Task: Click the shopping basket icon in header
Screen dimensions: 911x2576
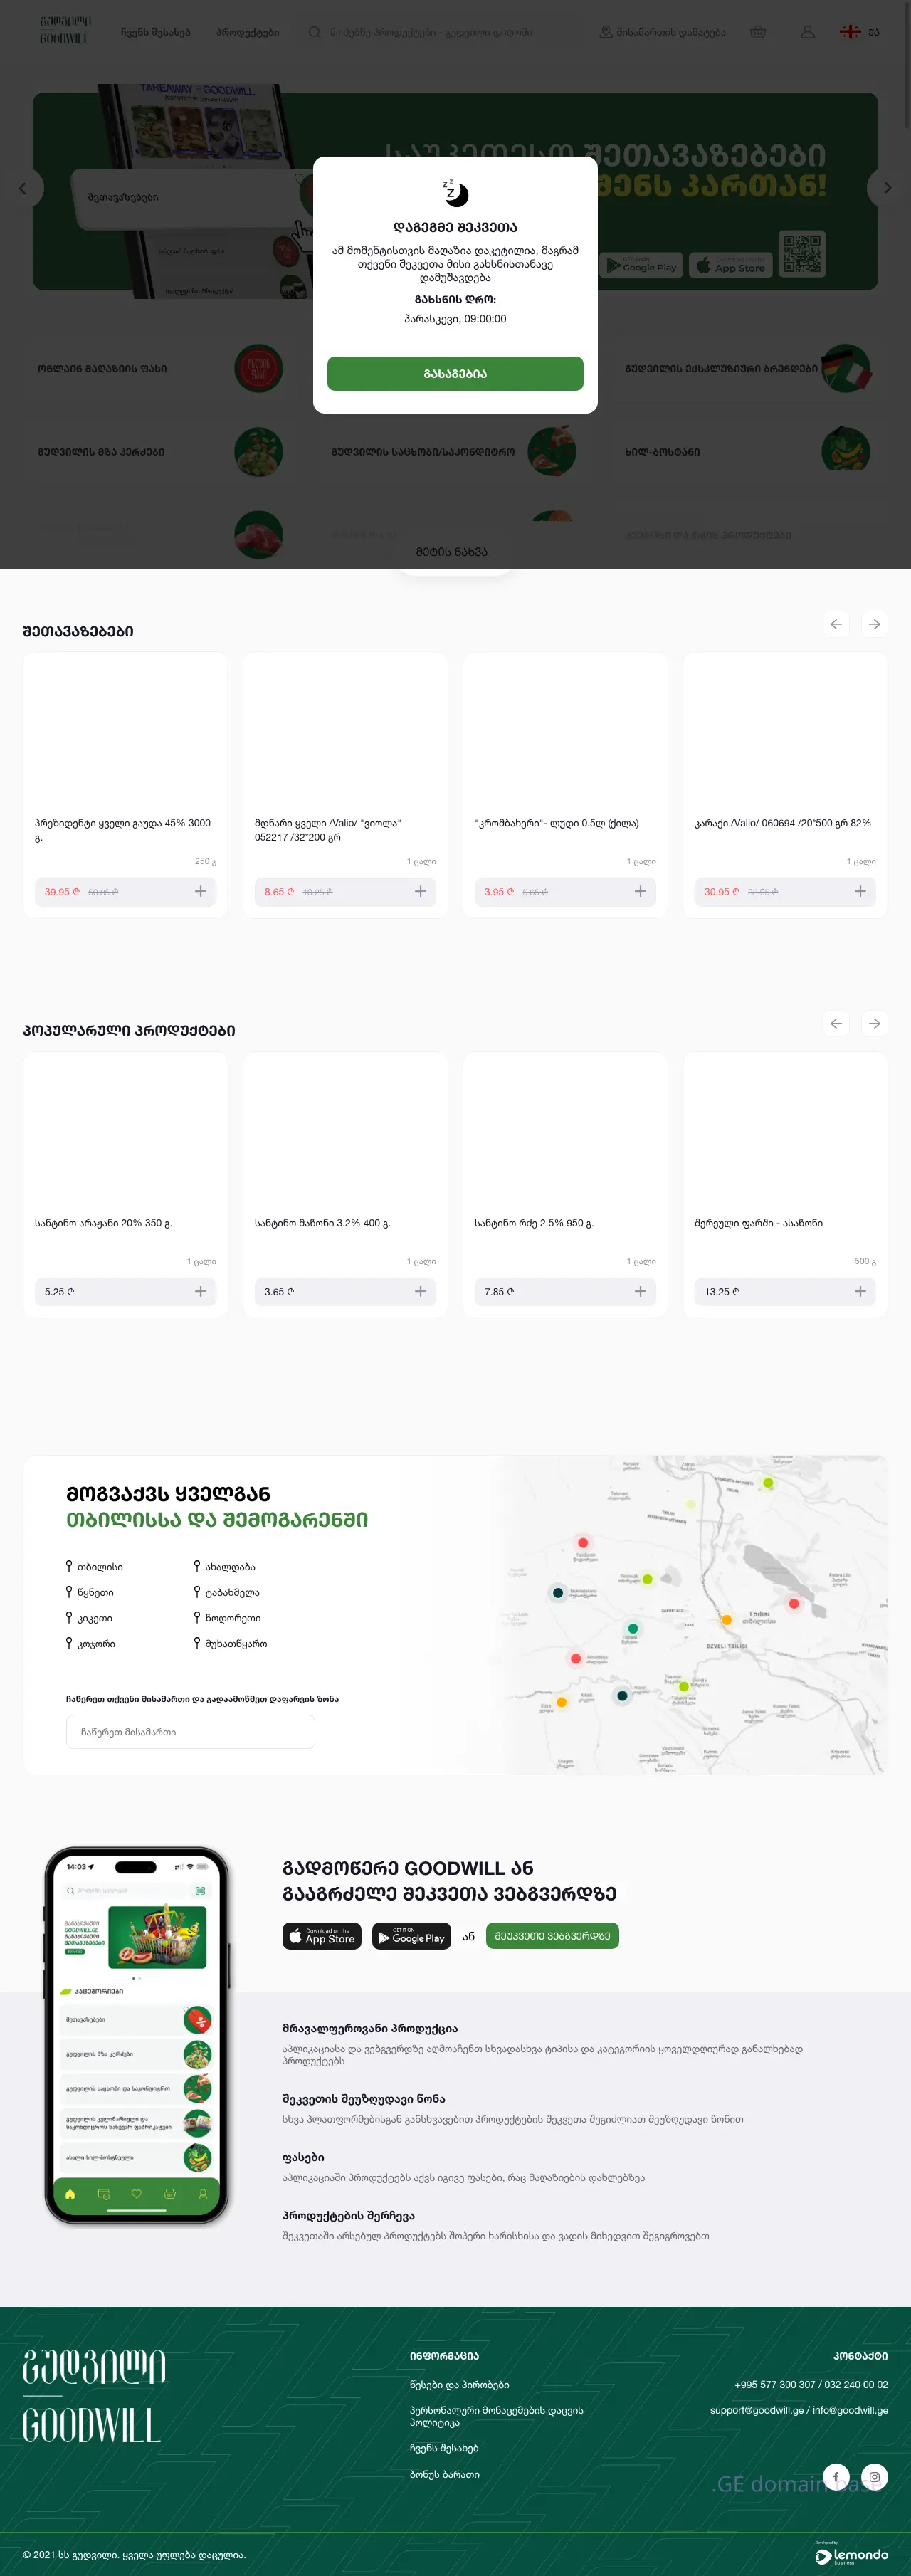Action: click(758, 32)
